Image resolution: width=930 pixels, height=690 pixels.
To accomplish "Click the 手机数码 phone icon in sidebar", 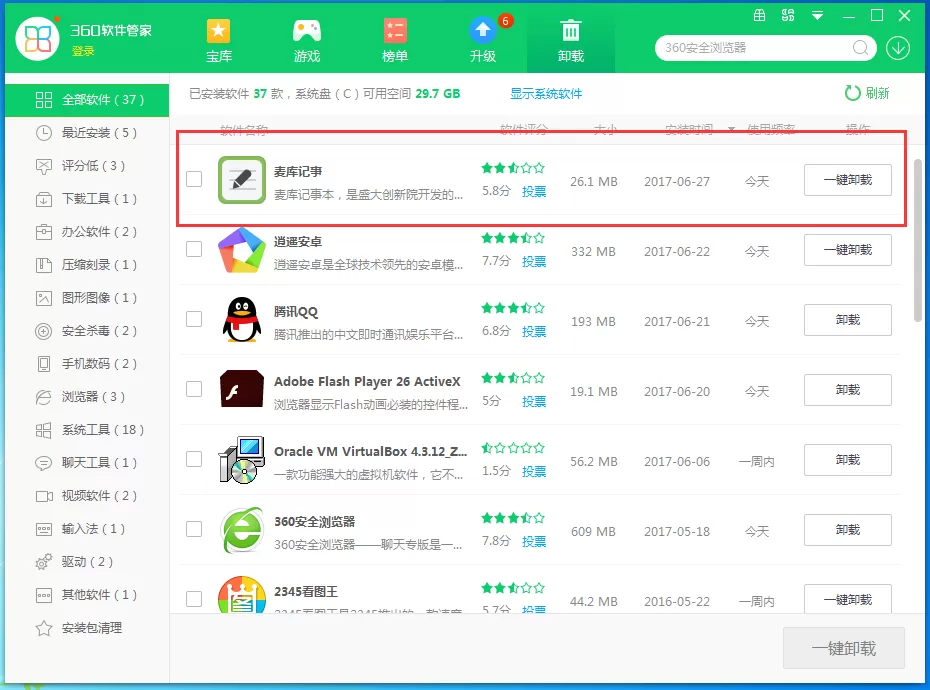I will [44, 364].
